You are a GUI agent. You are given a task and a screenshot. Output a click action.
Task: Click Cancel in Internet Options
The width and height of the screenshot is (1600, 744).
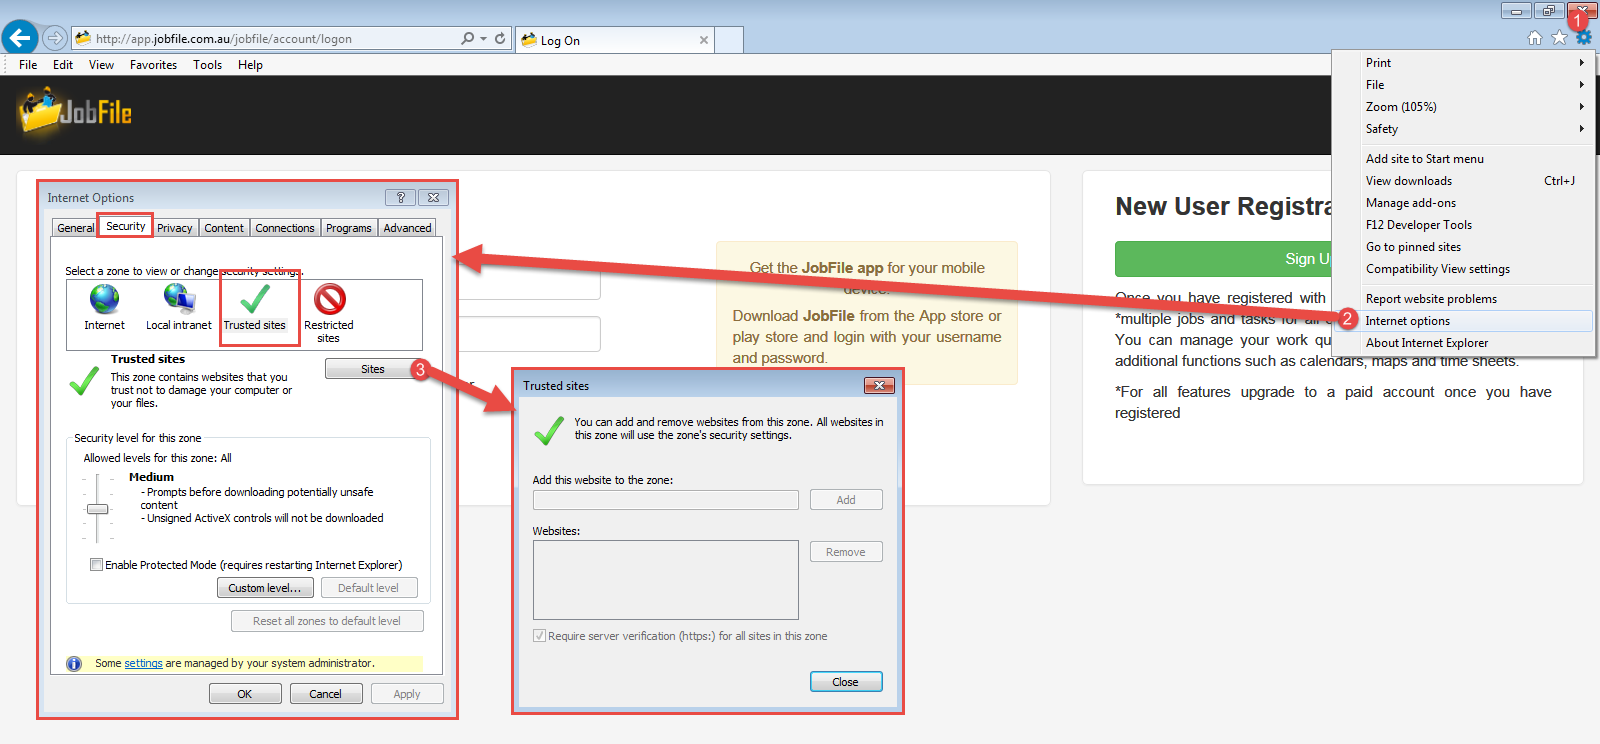(326, 694)
